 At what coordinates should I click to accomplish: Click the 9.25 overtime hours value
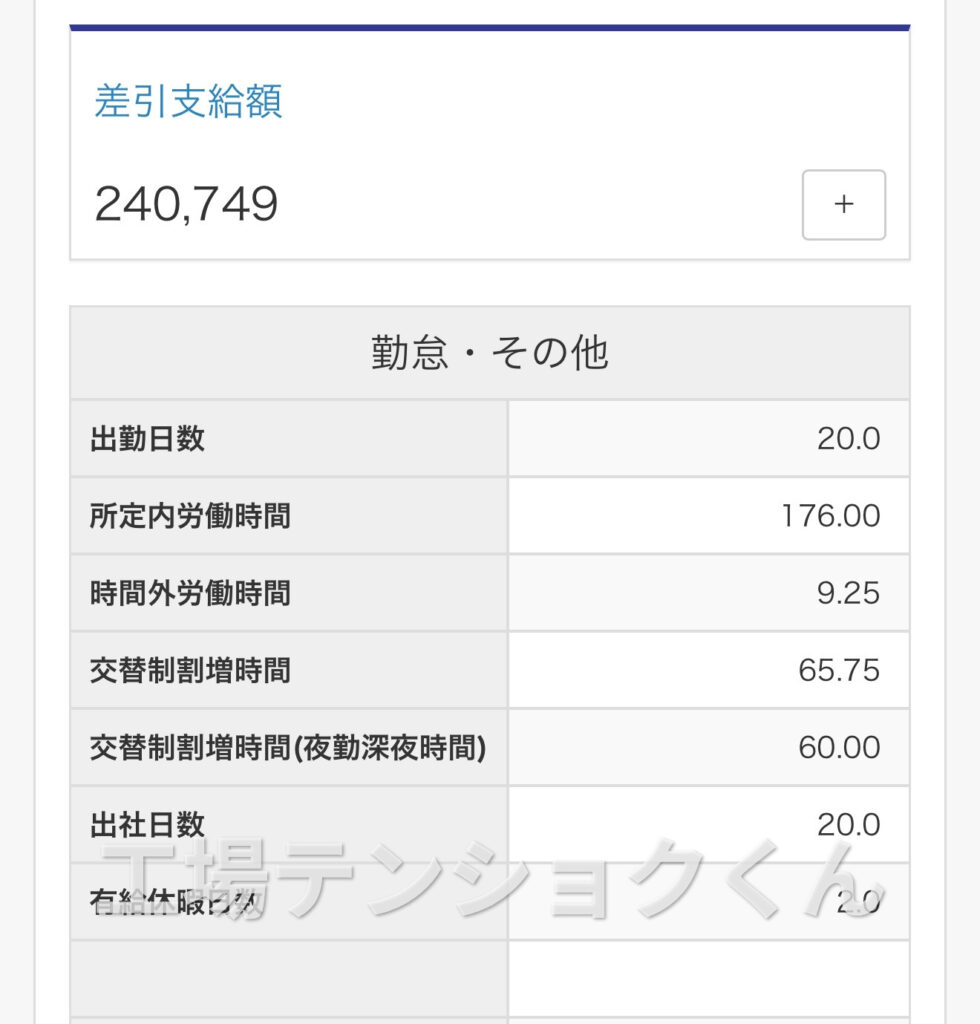[x=848, y=592]
